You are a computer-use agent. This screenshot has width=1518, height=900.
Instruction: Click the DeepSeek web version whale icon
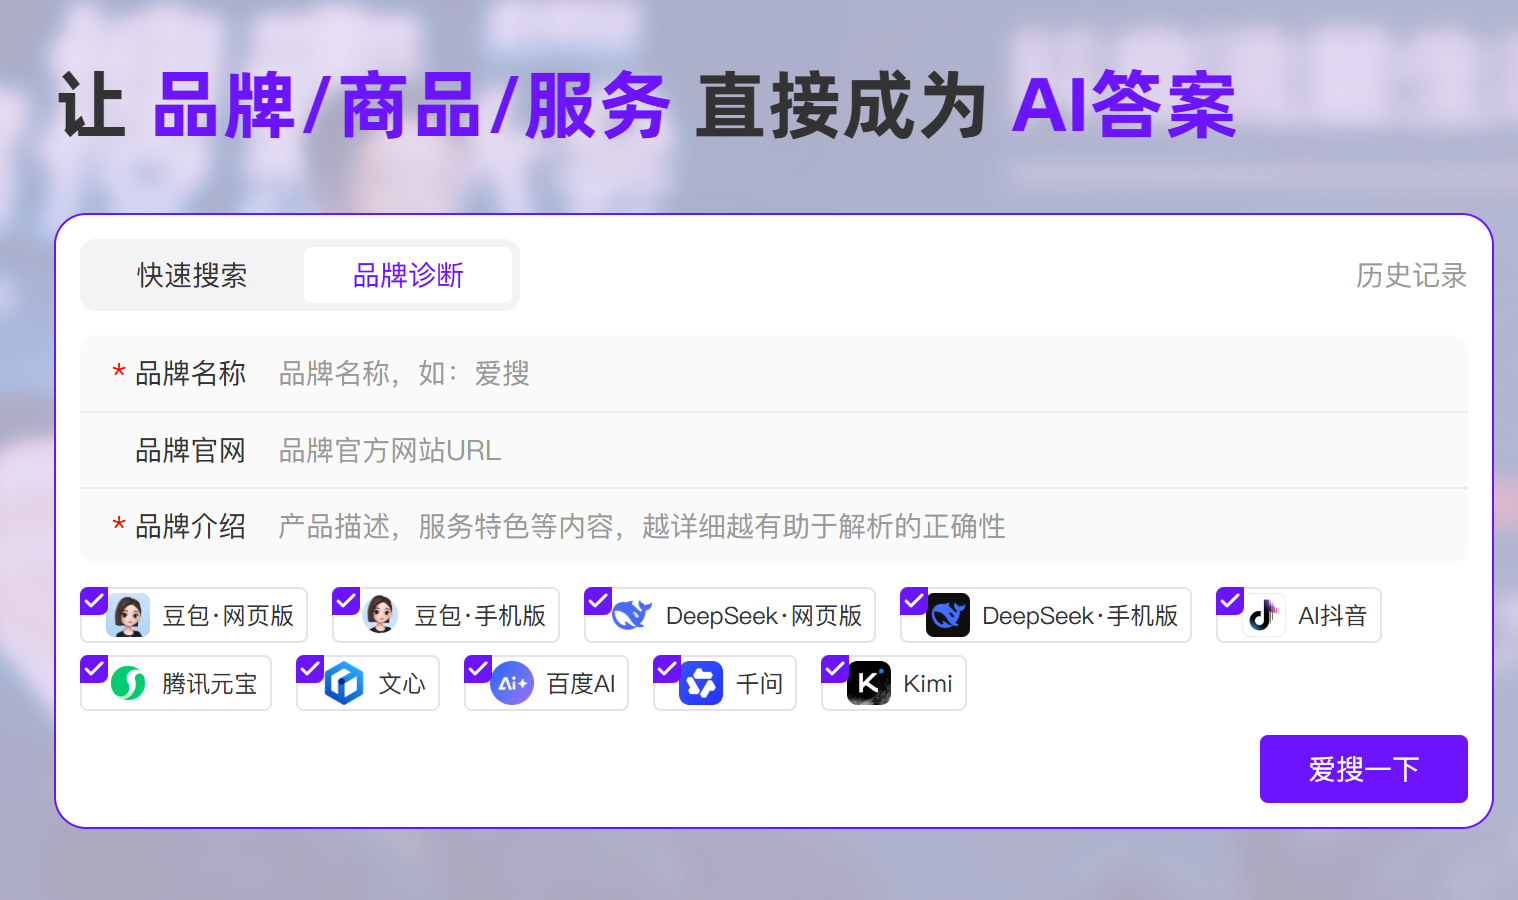[x=632, y=616]
